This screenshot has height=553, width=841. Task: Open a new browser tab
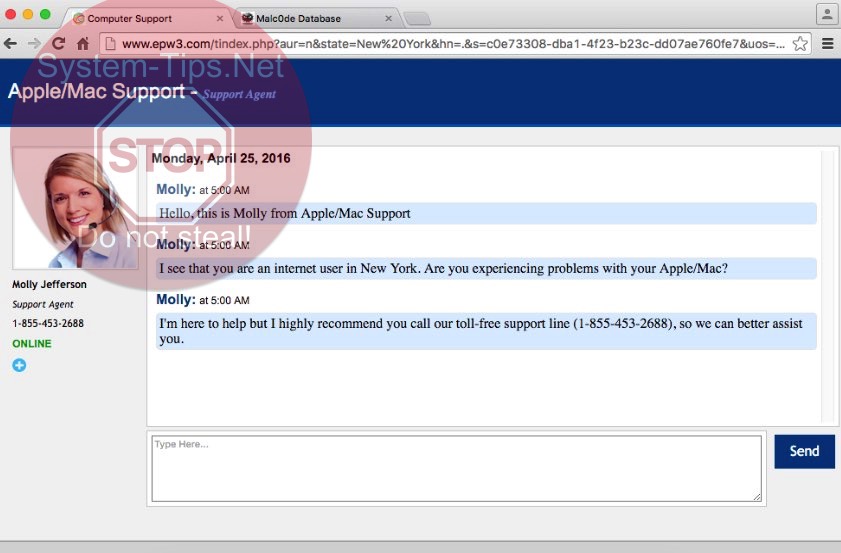[417, 18]
